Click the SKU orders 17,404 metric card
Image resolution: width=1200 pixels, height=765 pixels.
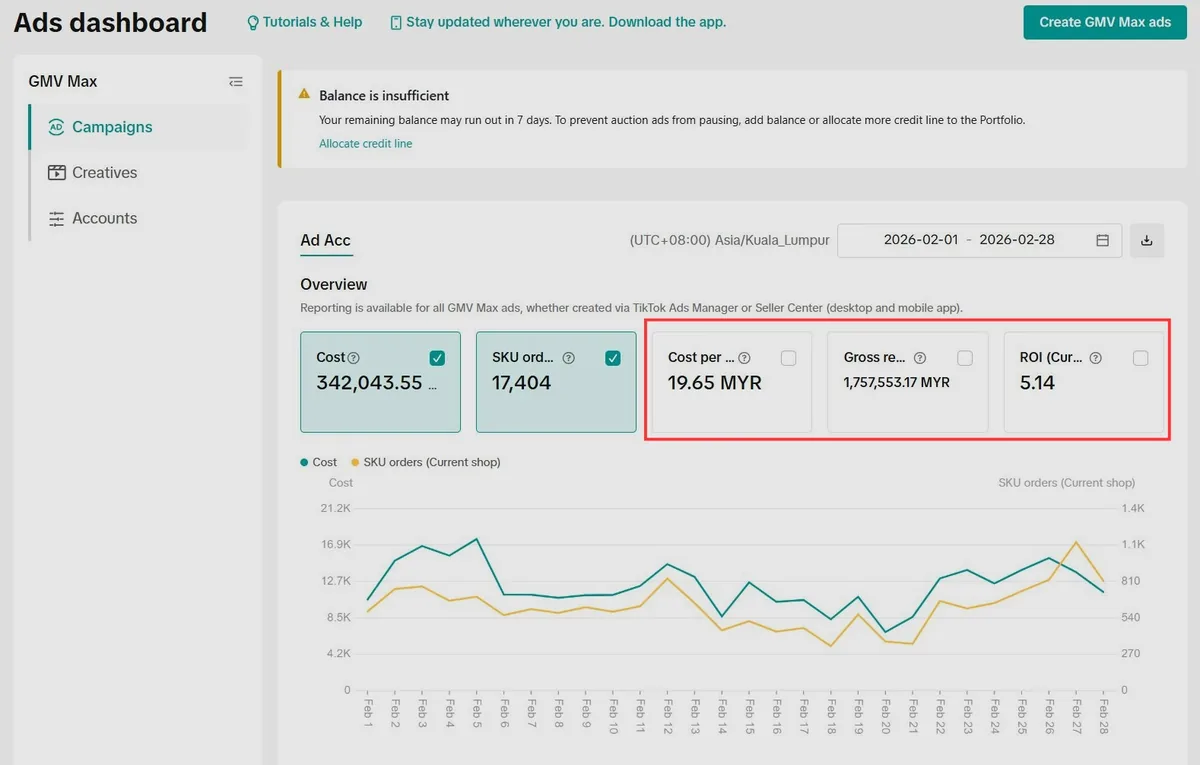(556, 382)
